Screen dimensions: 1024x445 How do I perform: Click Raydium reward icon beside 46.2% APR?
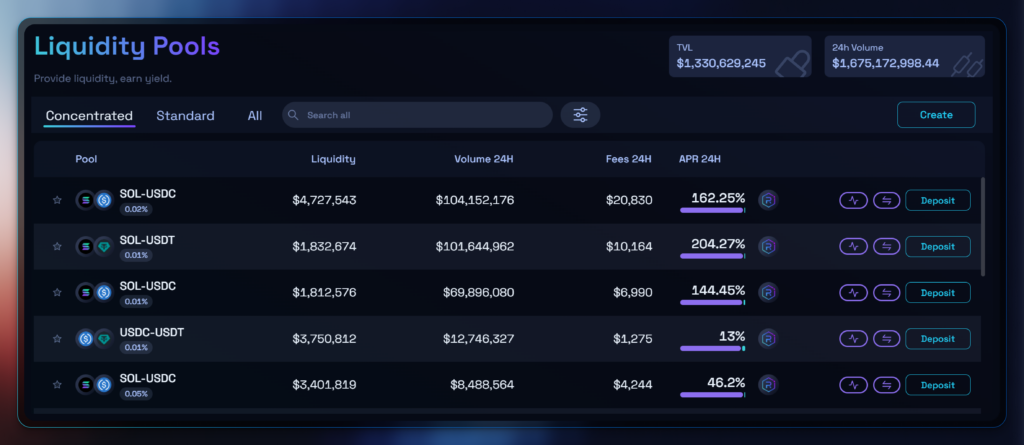tap(768, 384)
